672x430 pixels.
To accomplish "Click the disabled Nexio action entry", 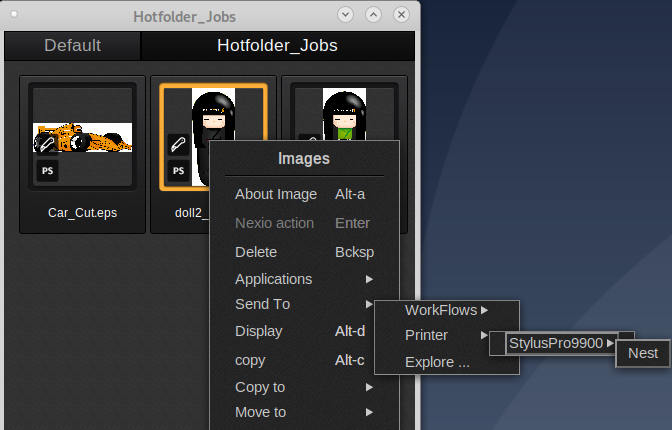I will (304, 223).
